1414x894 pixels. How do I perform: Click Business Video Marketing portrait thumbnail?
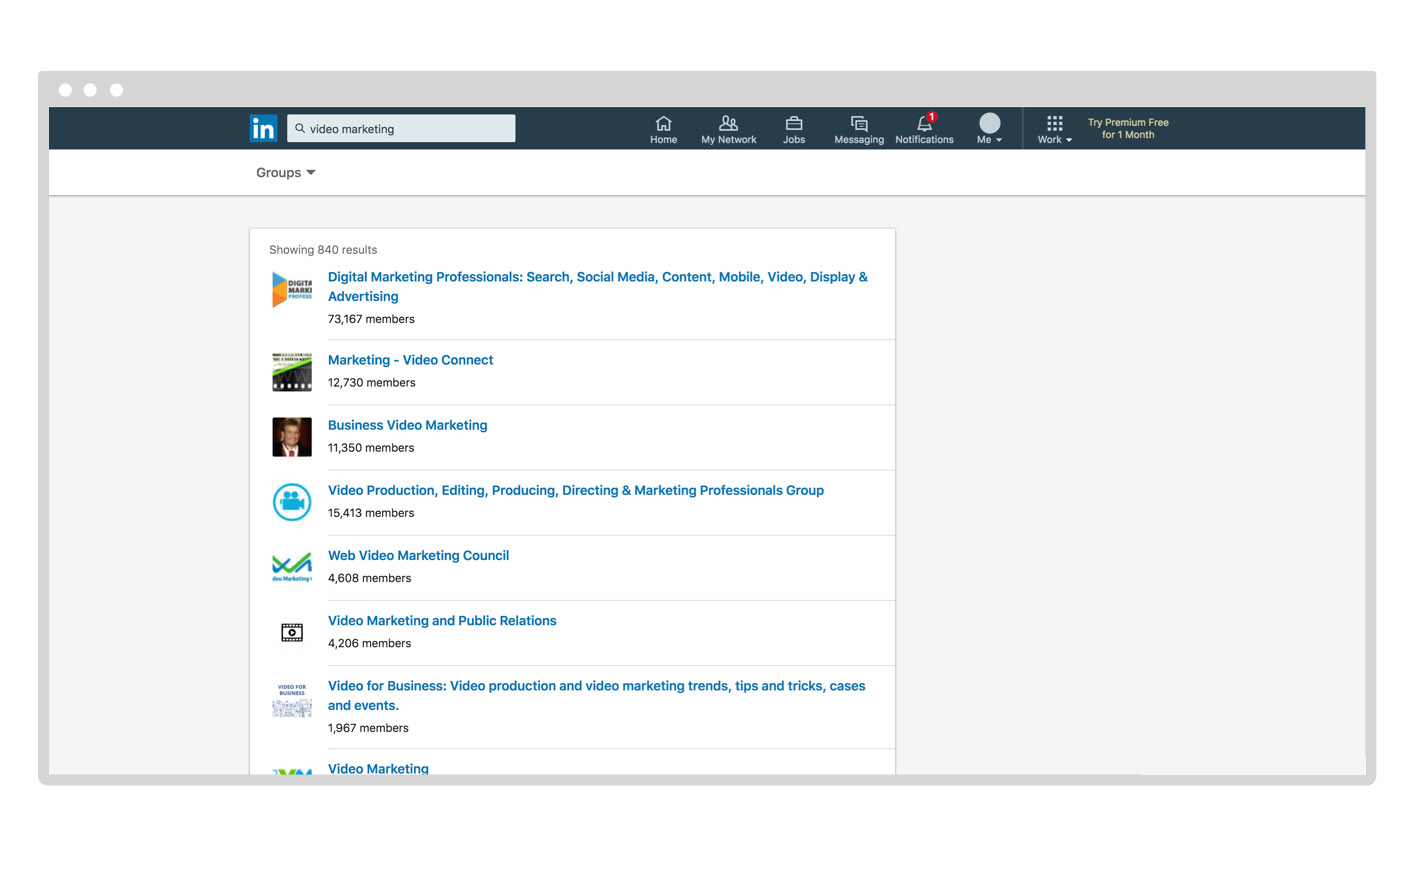tap(292, 437)
